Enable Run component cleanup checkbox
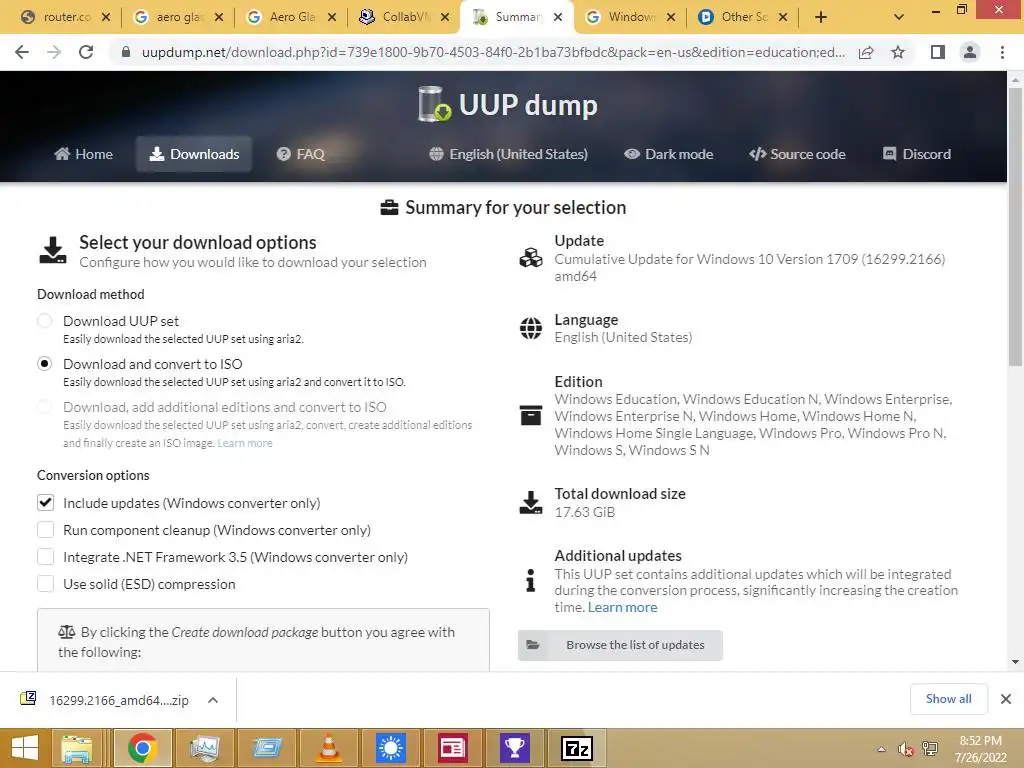This screenshot has width=1024, height=768. (45, 530)
